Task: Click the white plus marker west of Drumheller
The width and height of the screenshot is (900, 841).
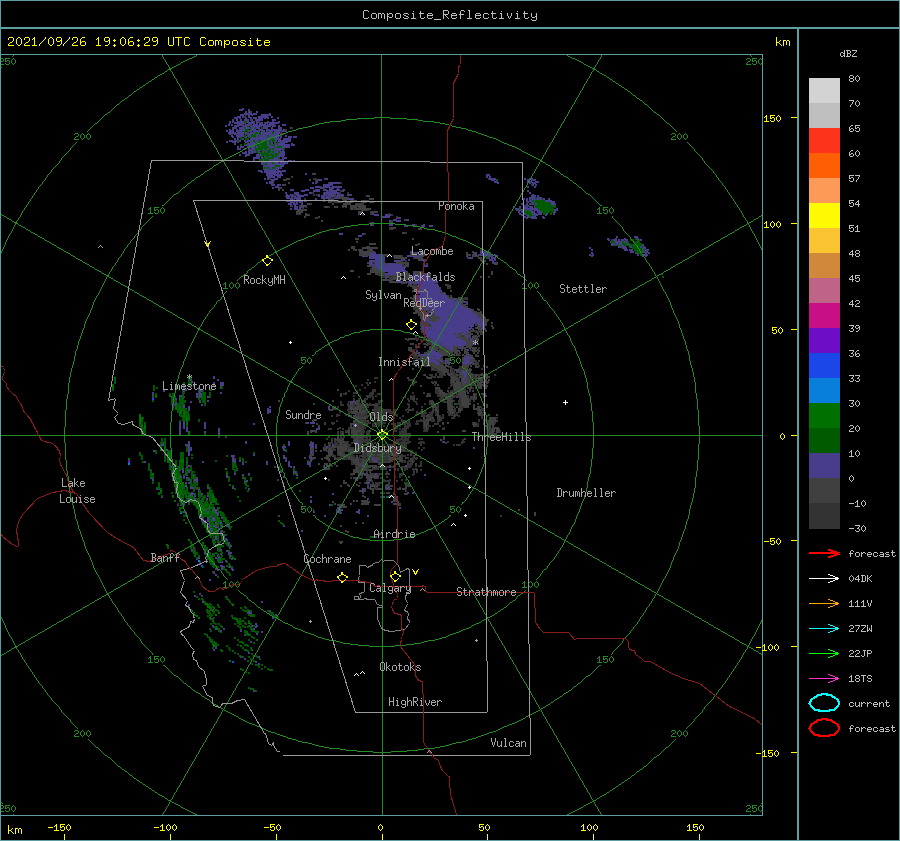Action: [565, 402]
